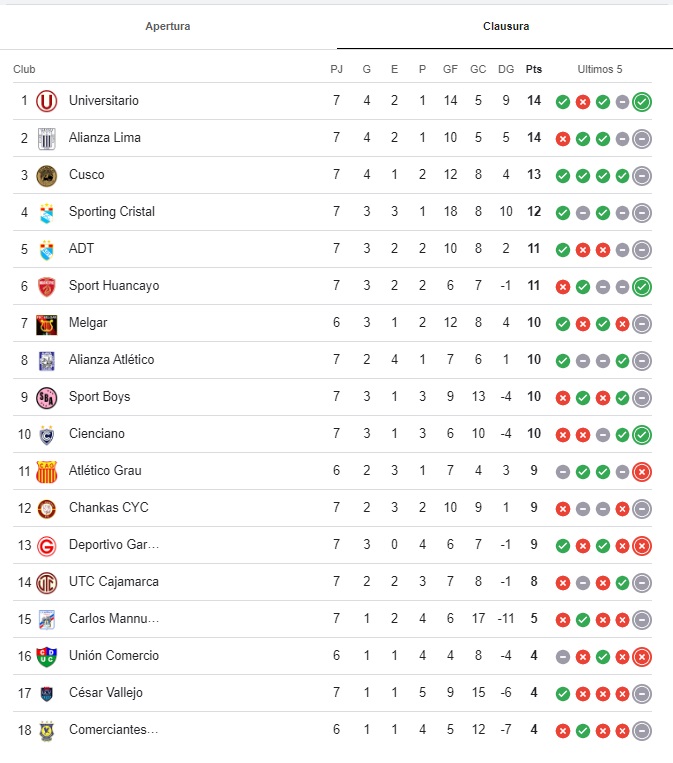673x763 pixels.
Task: Click the Sport Boys pink badge
Action: (x=46, y=397)
